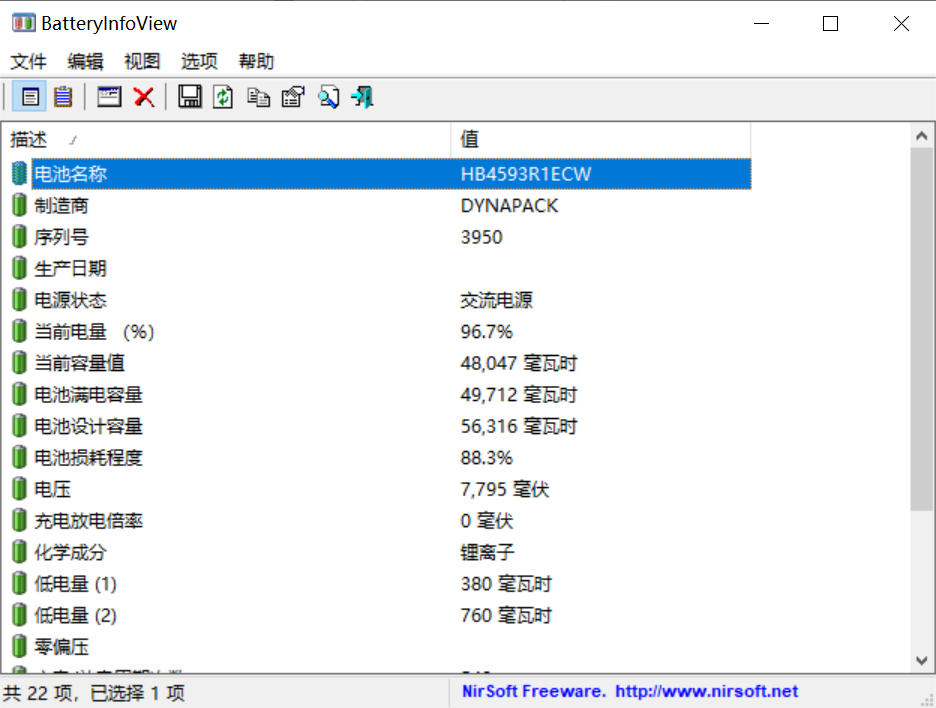
Task: Click the 88.3% wear level value
Action: tap(487, 458)
